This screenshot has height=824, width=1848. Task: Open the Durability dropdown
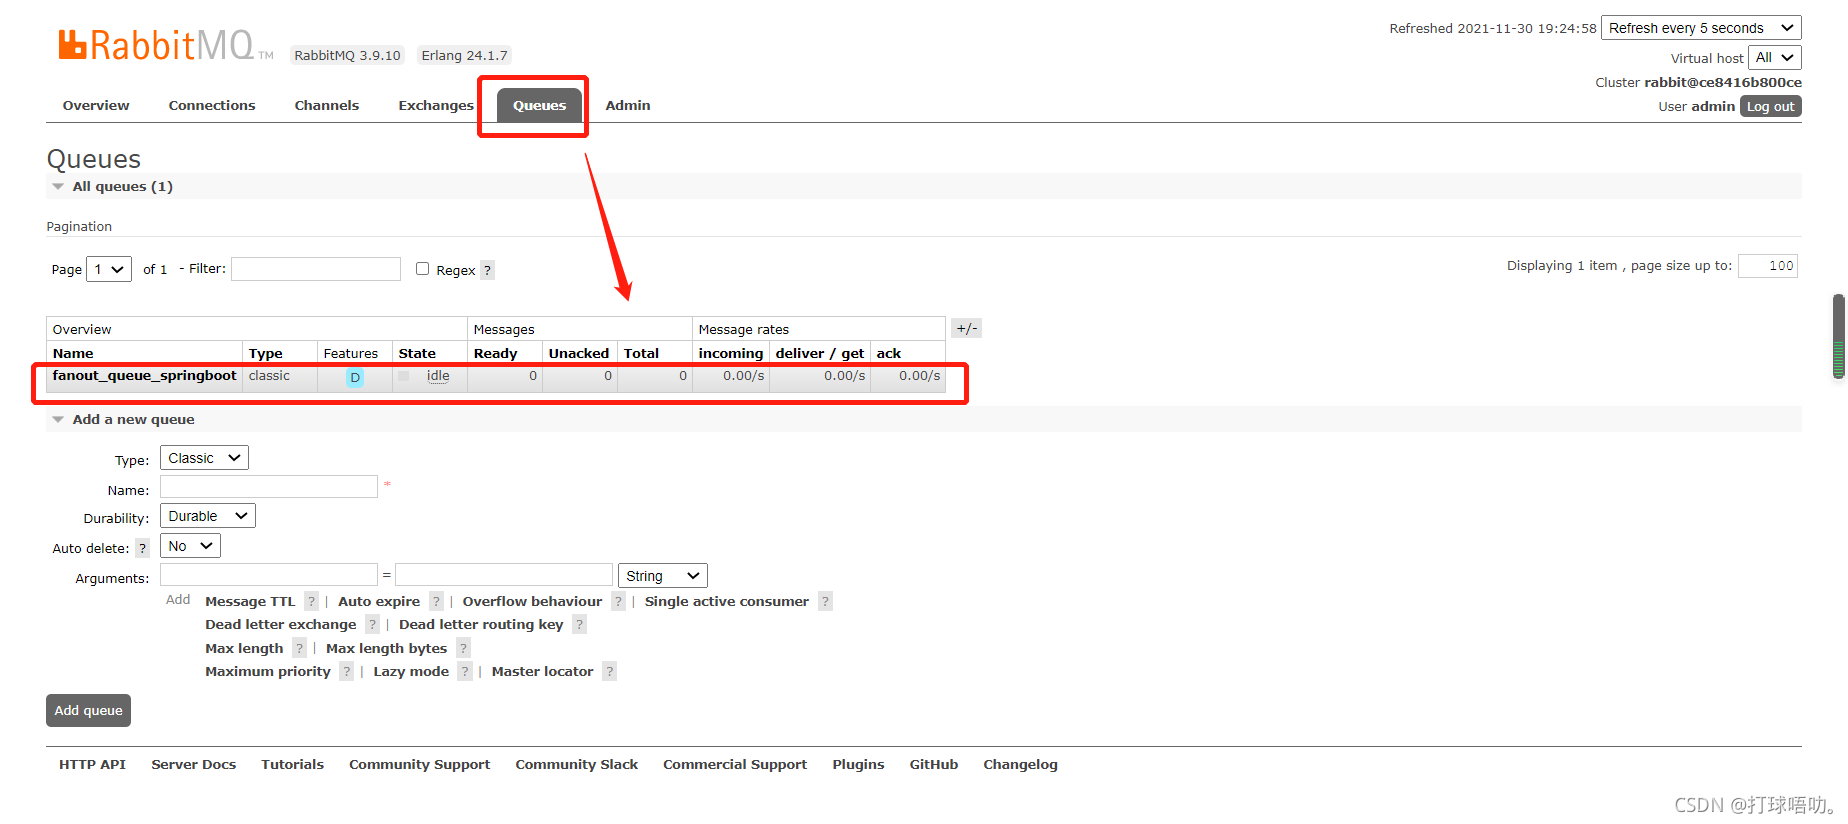tap(208, 516)
